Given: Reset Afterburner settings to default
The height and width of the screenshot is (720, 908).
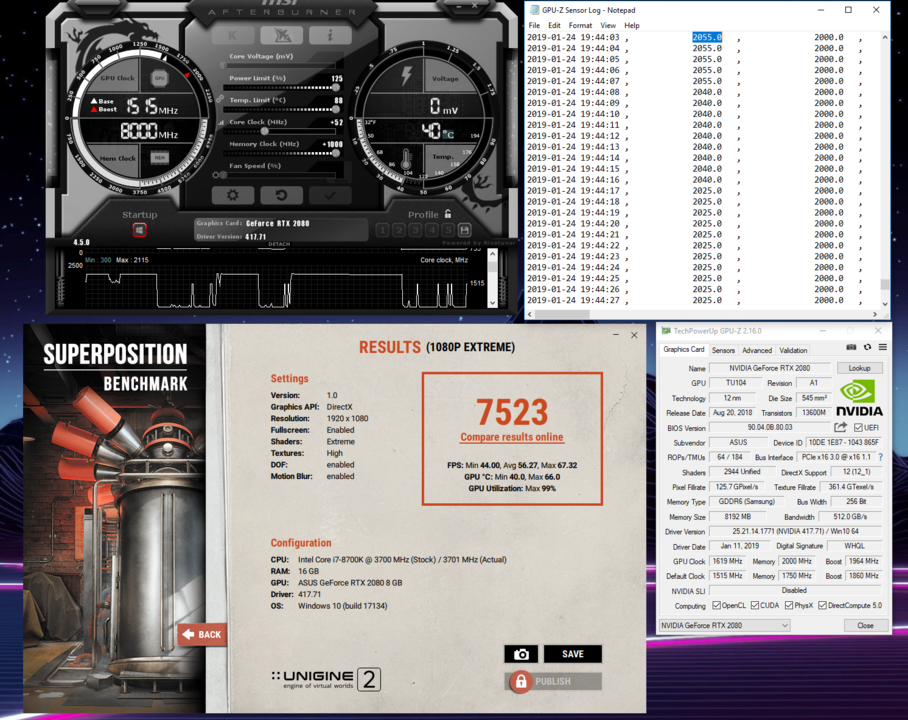Looking at the screenshot, I should coord(281,195).
